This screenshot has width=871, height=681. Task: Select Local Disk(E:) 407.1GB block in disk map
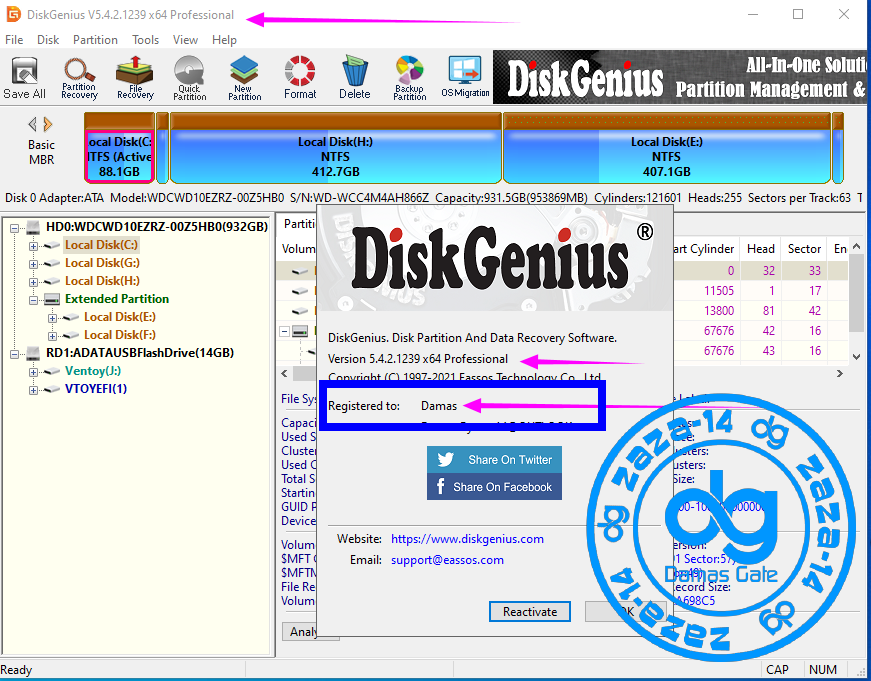[x=667, y=148]
